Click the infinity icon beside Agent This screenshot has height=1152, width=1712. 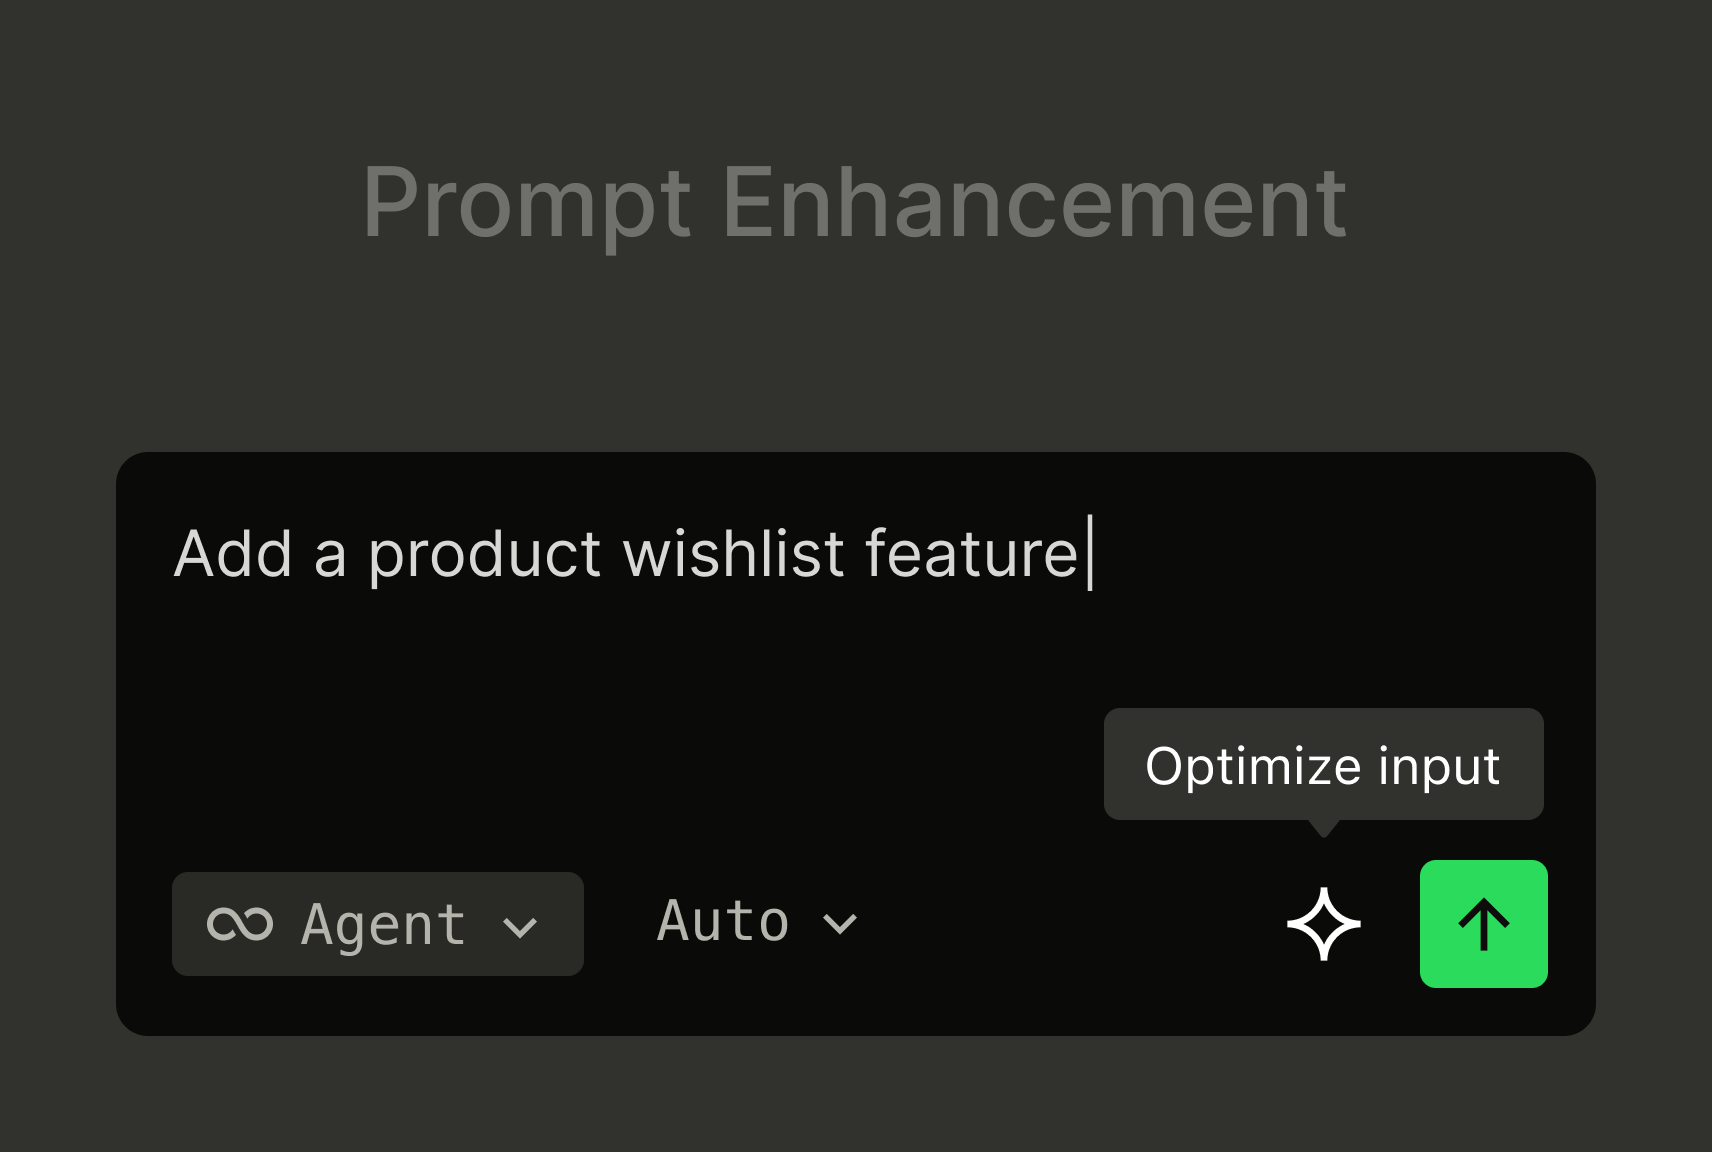click(x=240, y=924)
